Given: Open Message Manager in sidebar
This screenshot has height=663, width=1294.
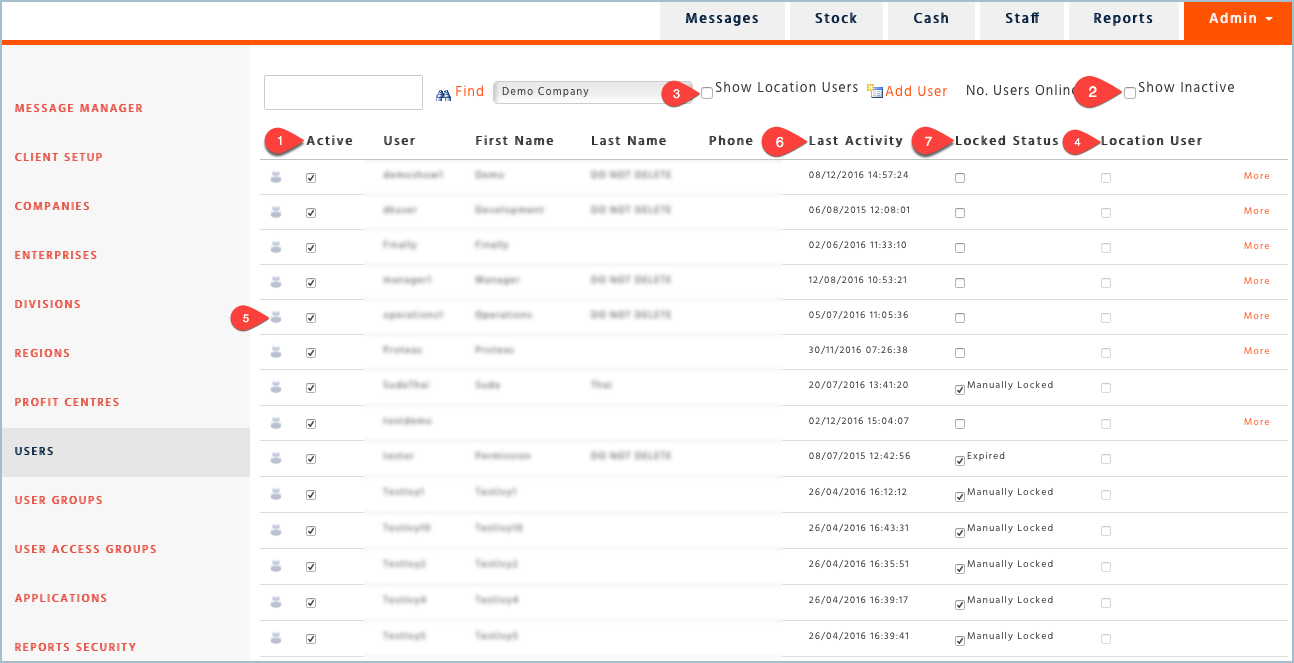Looking at the screenshot, I should (x=79, y=108).
